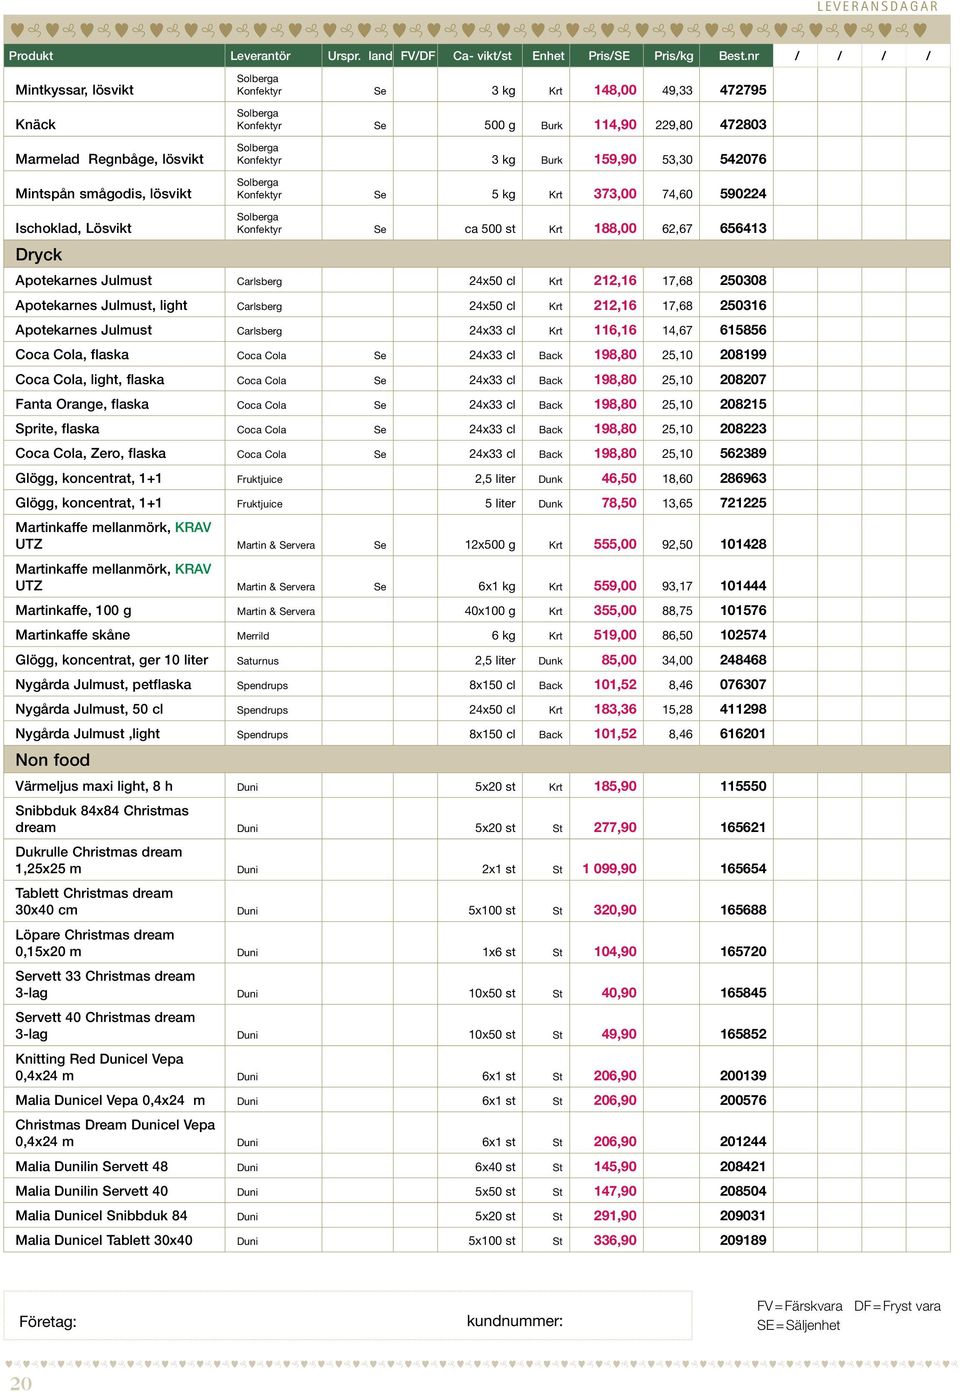
Task: Click the supplier name Saturnus
Action: click(258, 661)
